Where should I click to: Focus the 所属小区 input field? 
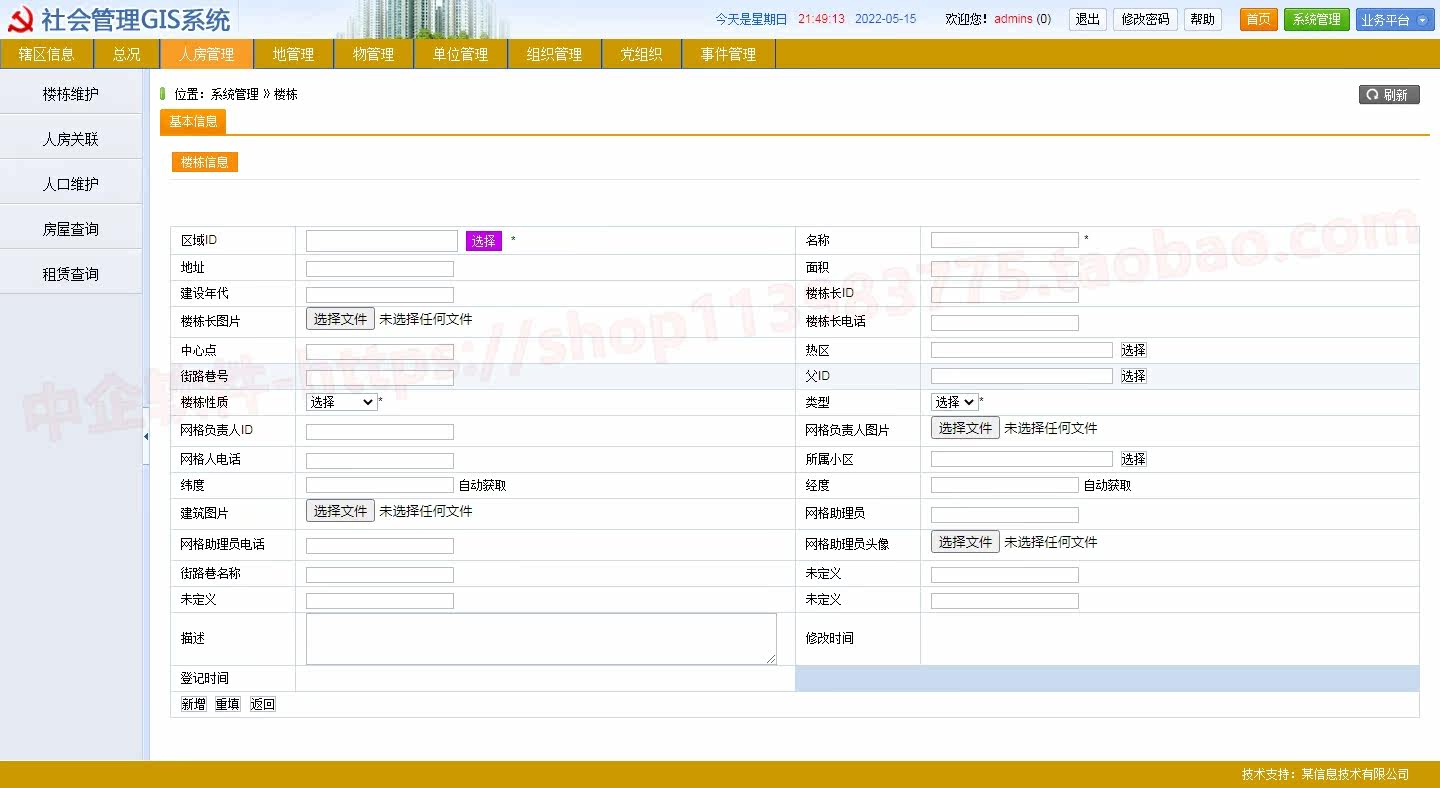(x=1022, y=459)
